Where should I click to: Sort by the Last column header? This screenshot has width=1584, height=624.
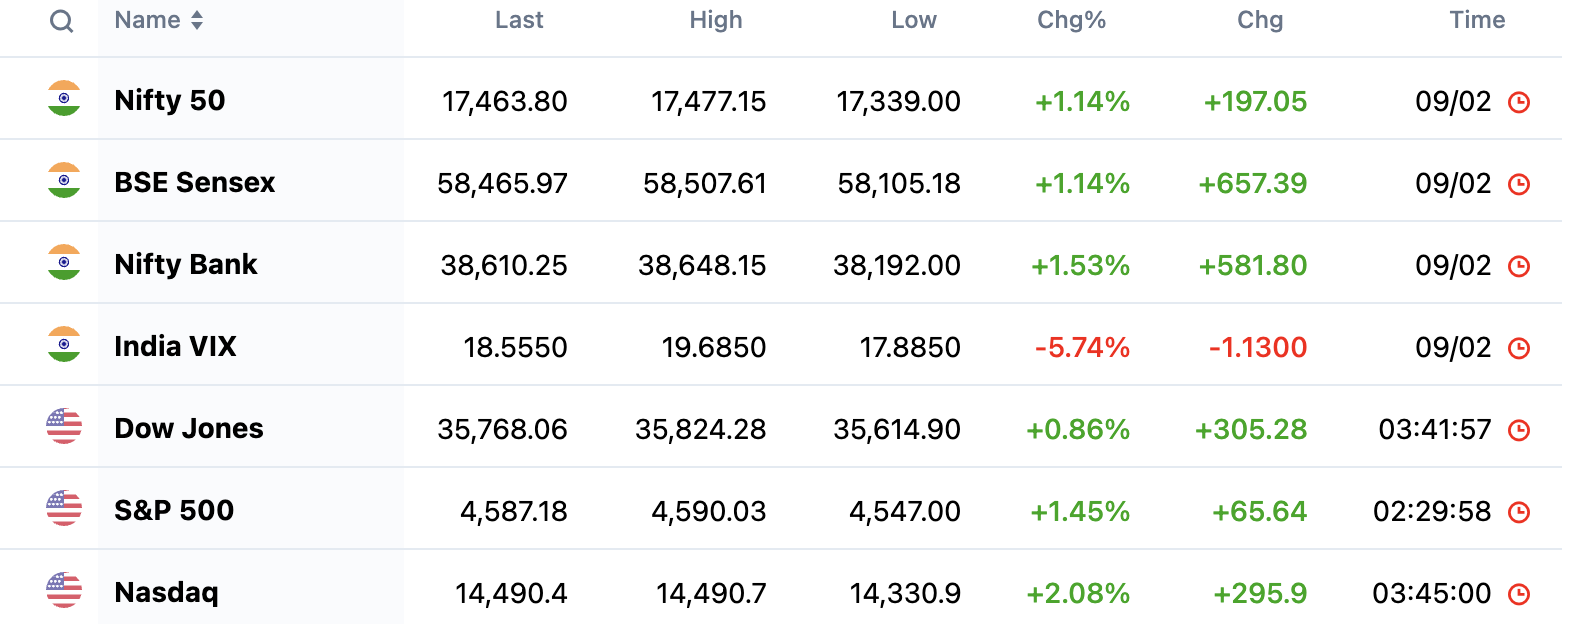coord(519,20)
